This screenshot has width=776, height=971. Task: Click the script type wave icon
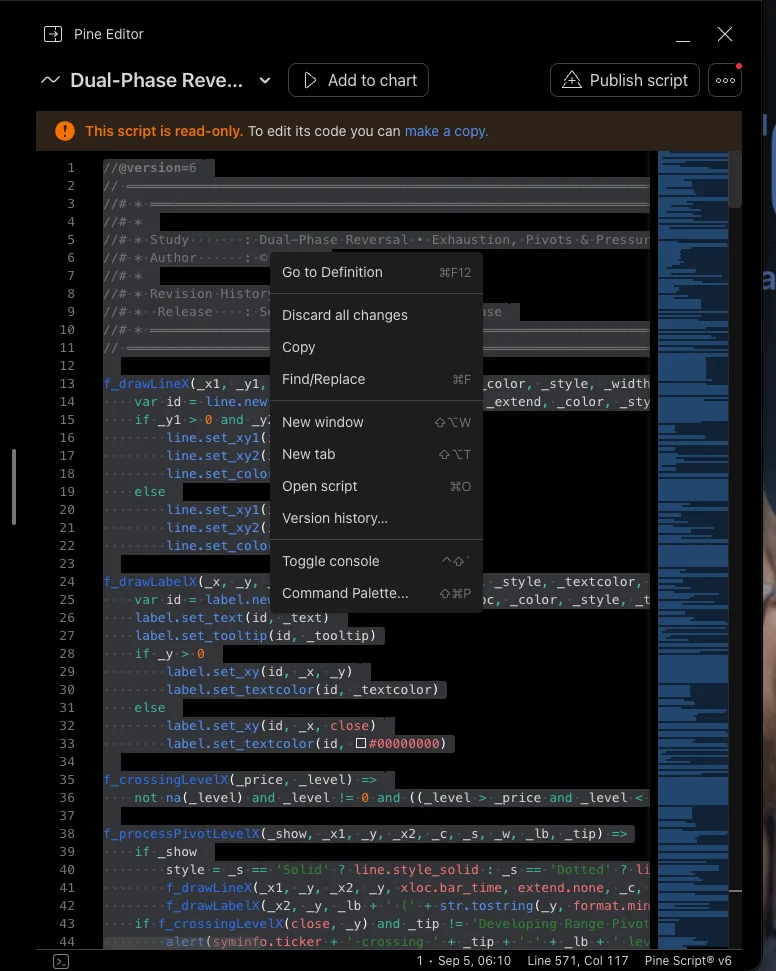[50, 80]
